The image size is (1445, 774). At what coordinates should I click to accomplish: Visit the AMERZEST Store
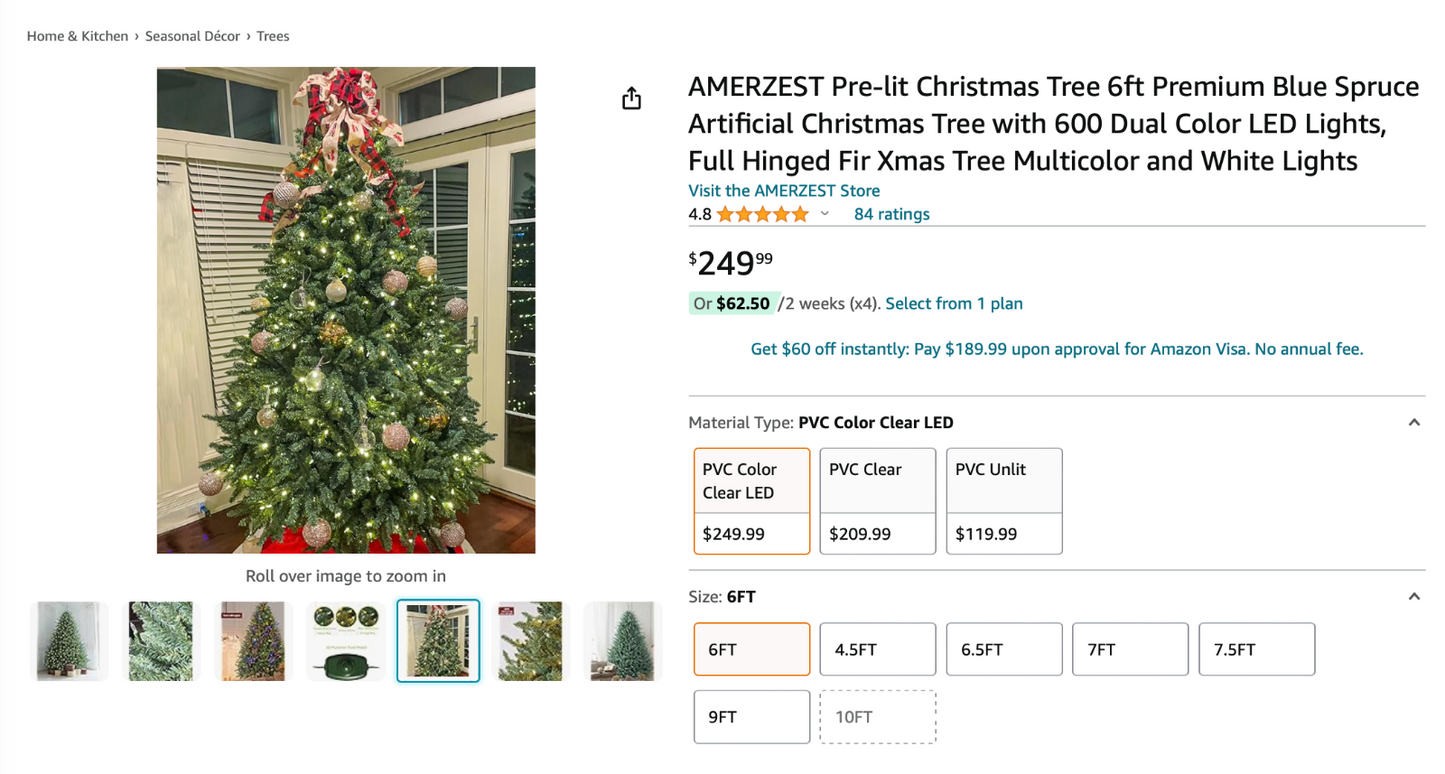point(783,190)
